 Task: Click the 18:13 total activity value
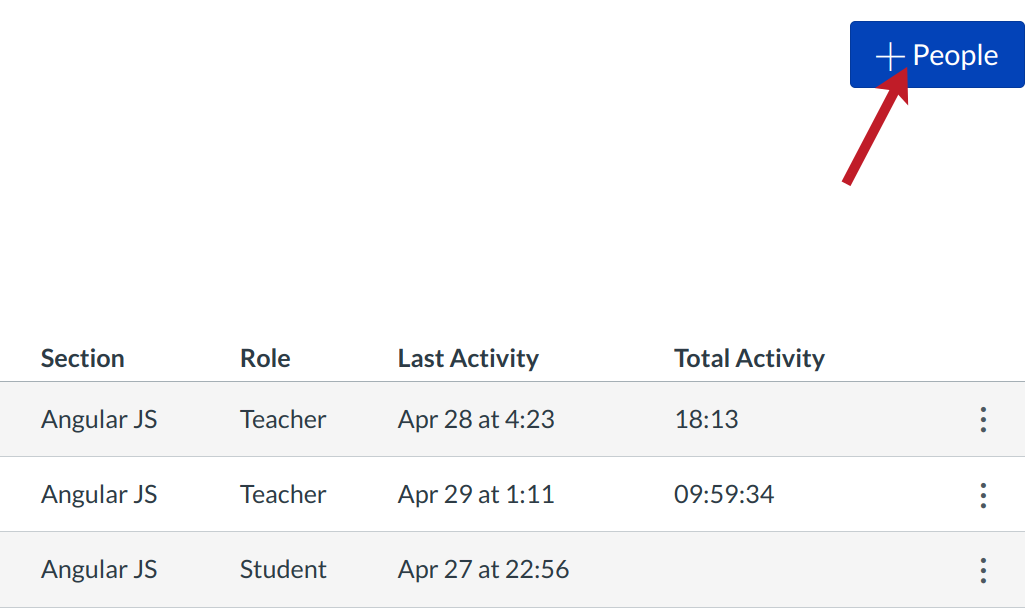pyautogui.click(x=706, y=420)
